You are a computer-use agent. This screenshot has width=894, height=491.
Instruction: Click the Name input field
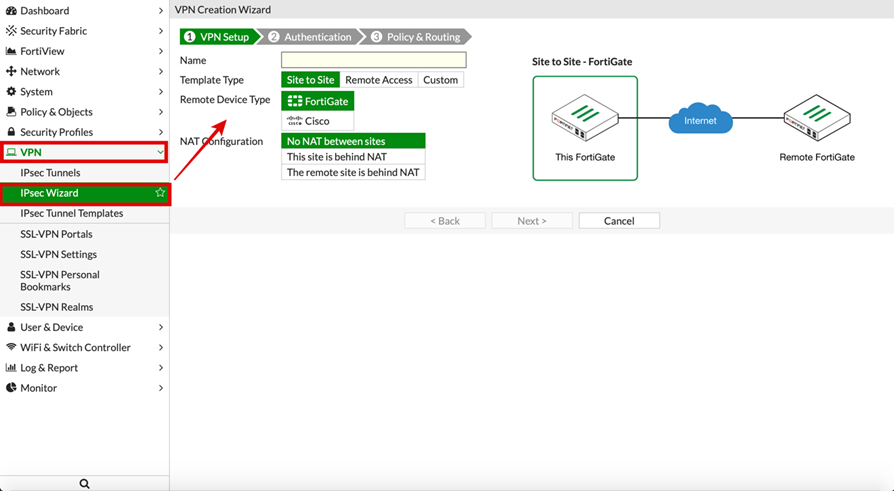(x=373, y=60)
